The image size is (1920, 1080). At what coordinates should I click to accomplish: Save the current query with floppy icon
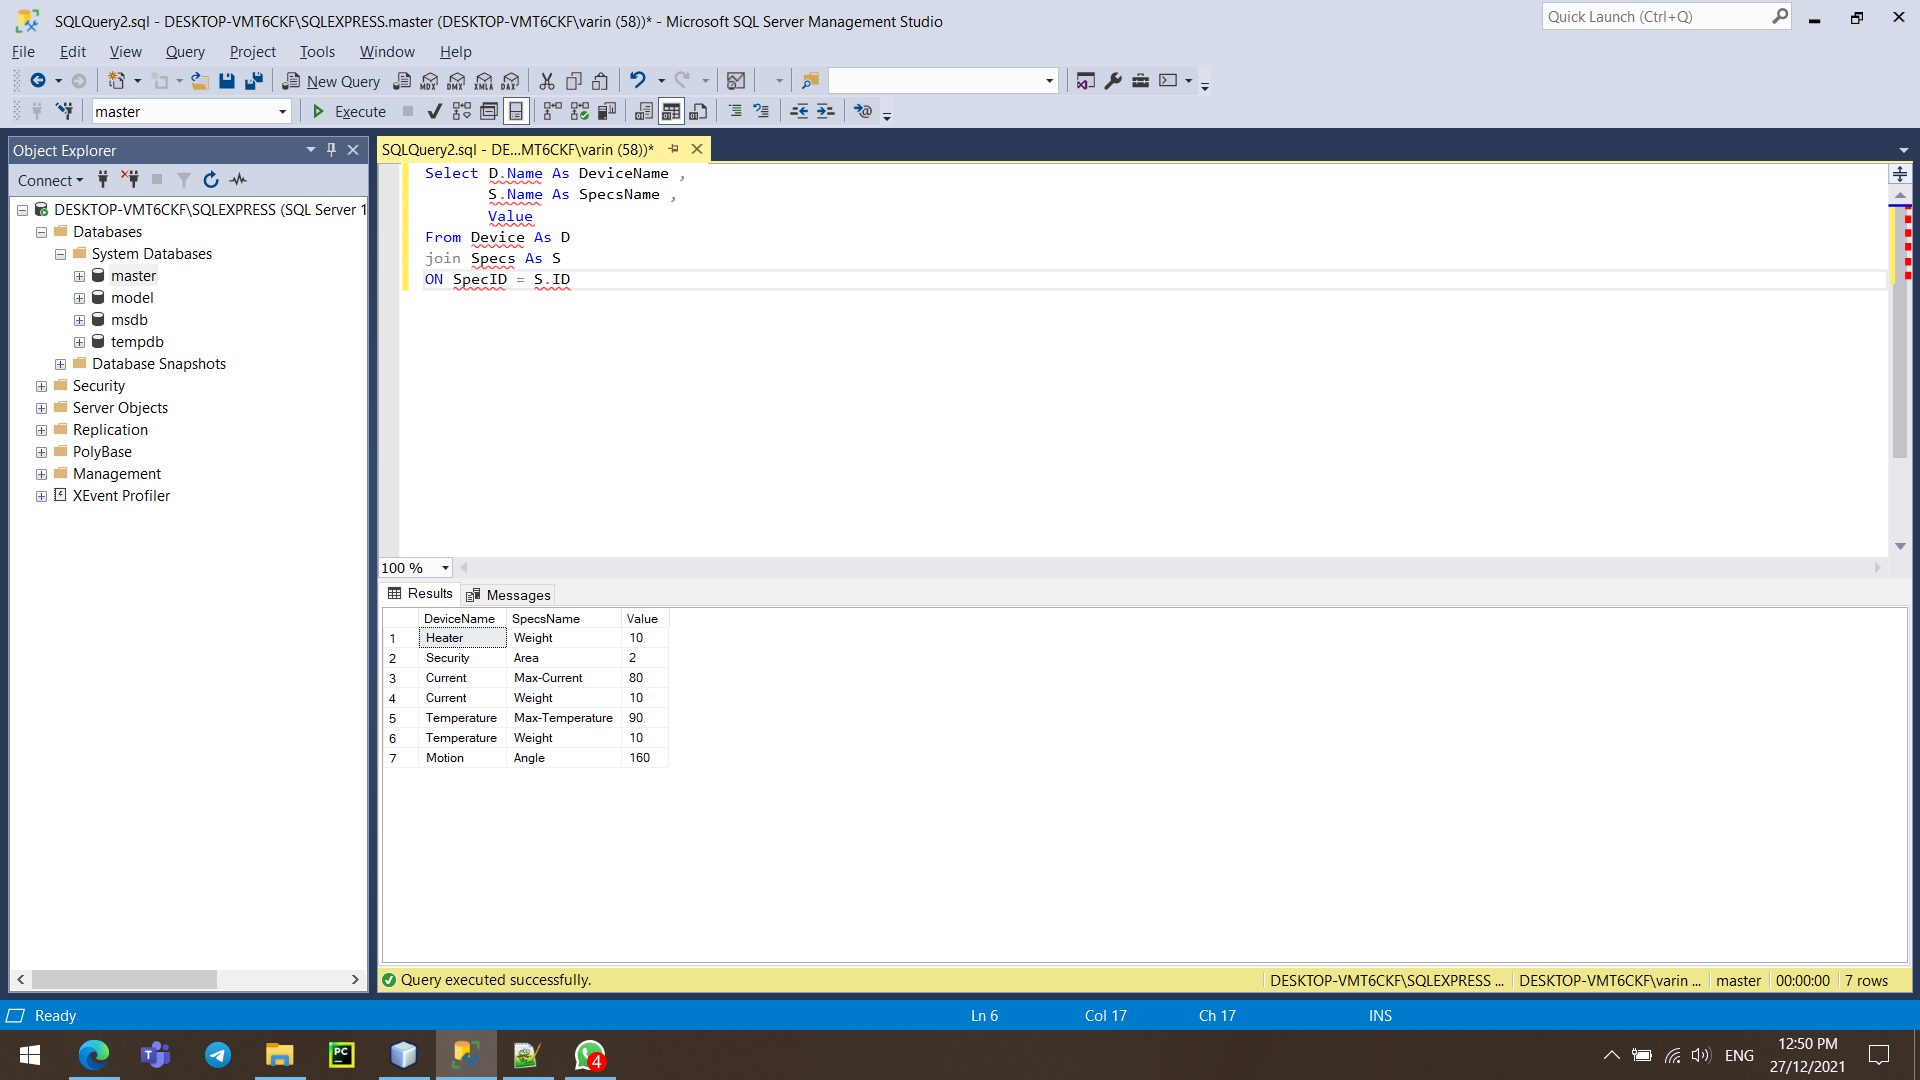pos(227,81)
